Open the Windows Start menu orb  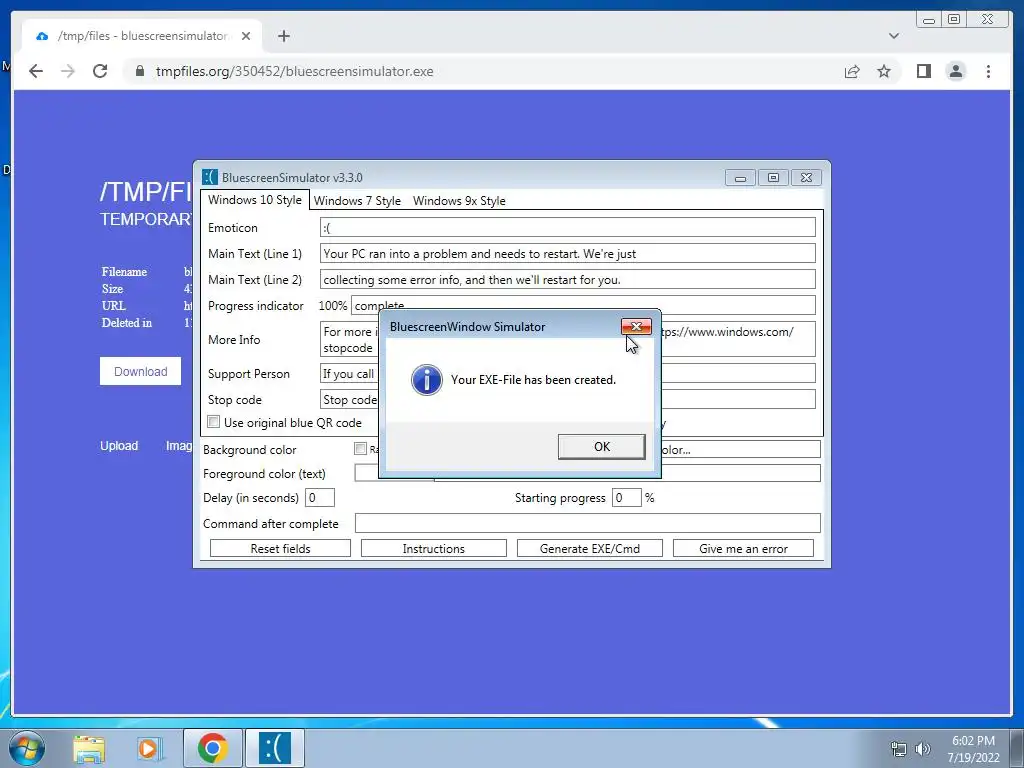27,748
